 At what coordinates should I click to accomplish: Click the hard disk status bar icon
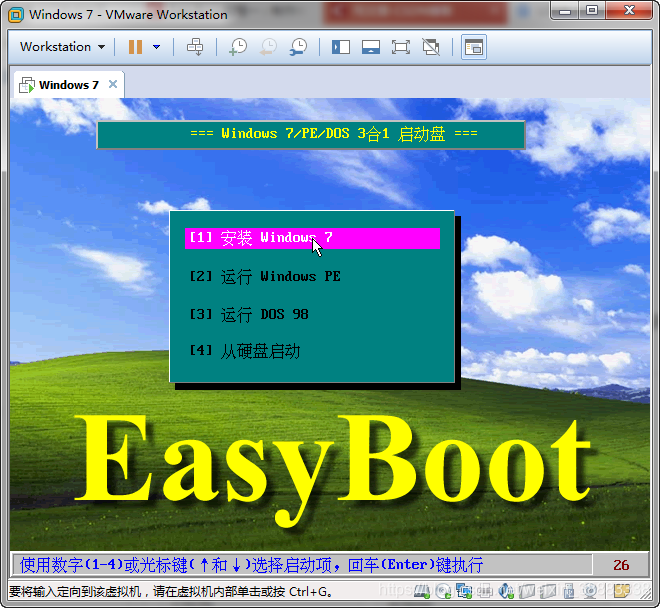[x=422, y=592]
